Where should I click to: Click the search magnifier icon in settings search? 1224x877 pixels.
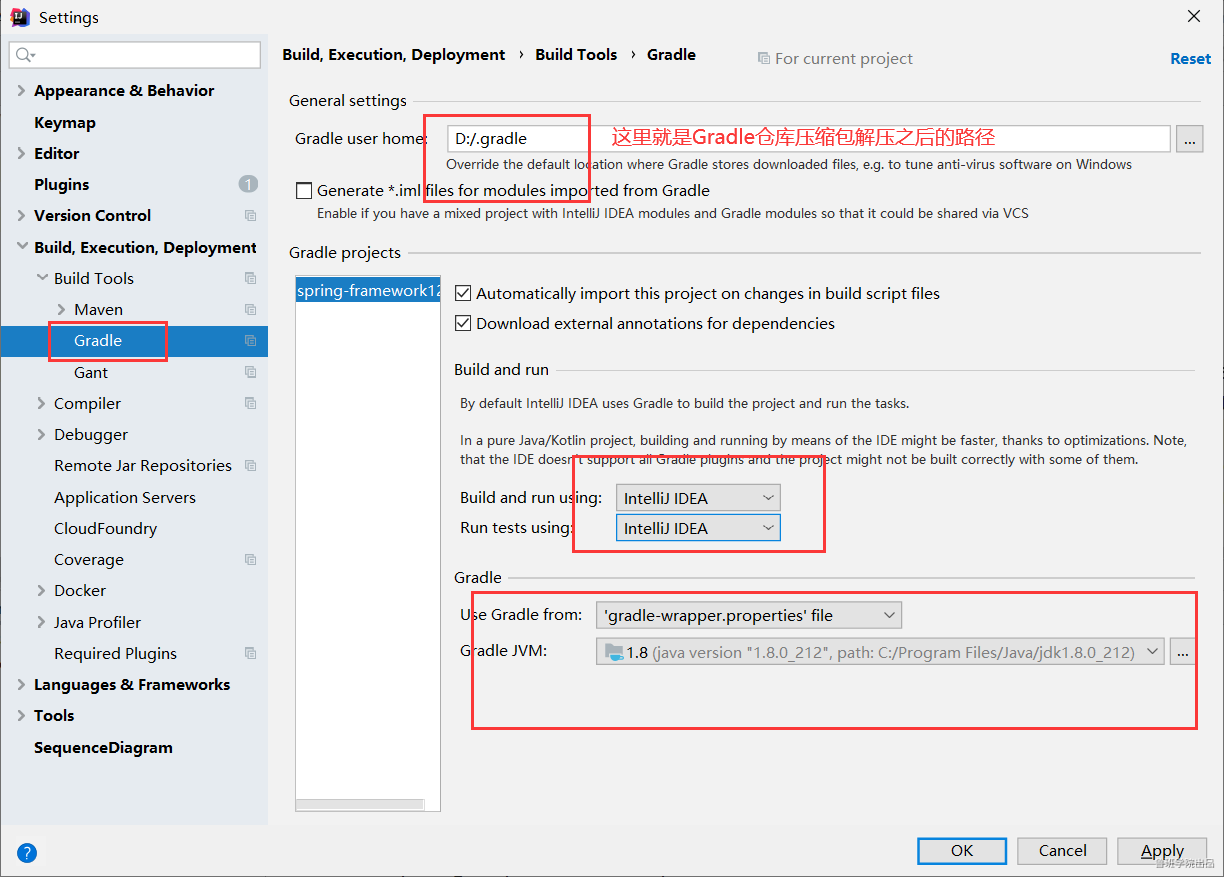click(25, 55)
